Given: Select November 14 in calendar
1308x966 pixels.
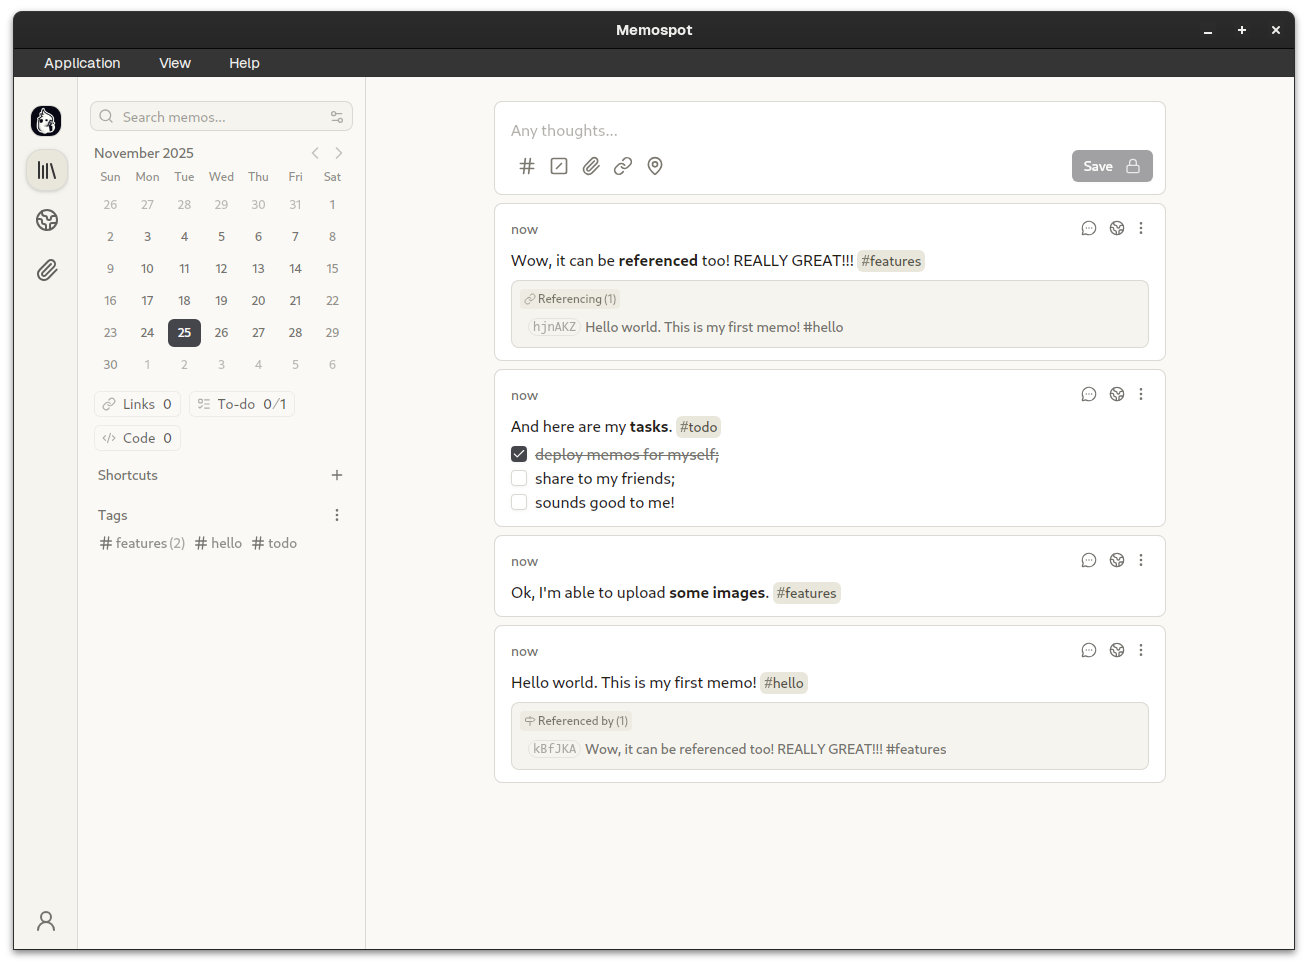Looking at the screenshot, I should point(295,269).
